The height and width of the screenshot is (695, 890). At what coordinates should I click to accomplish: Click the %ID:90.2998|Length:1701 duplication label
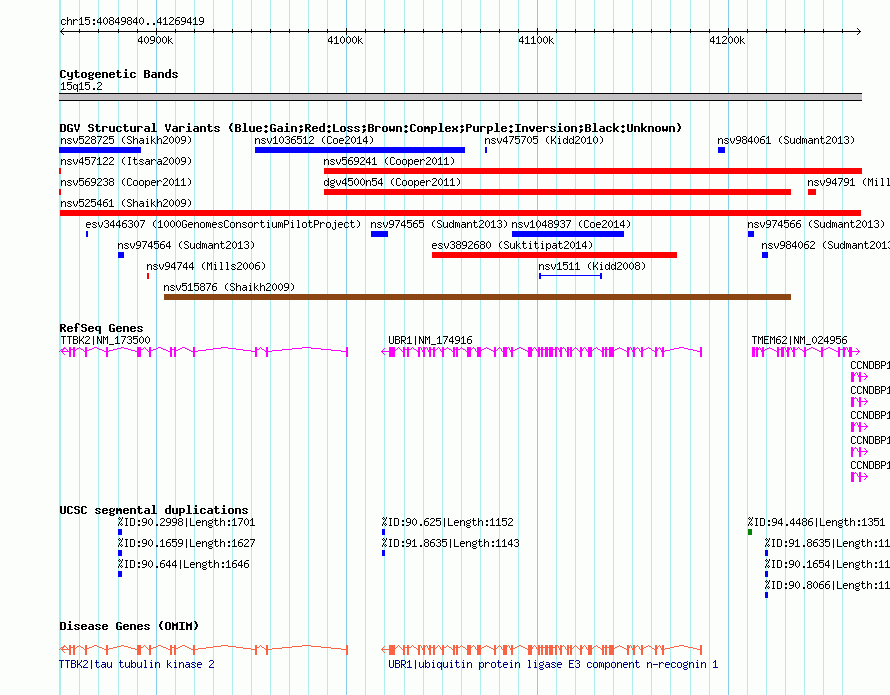coord(186,522)
